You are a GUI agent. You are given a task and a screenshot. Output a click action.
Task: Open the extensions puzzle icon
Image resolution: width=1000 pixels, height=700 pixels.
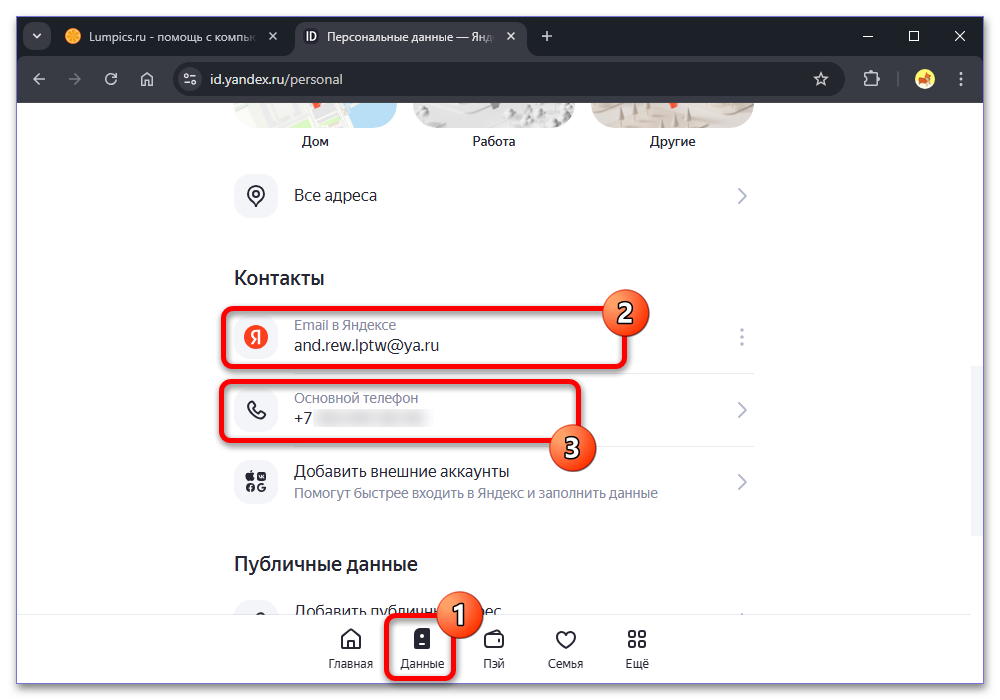pos(871,79)
